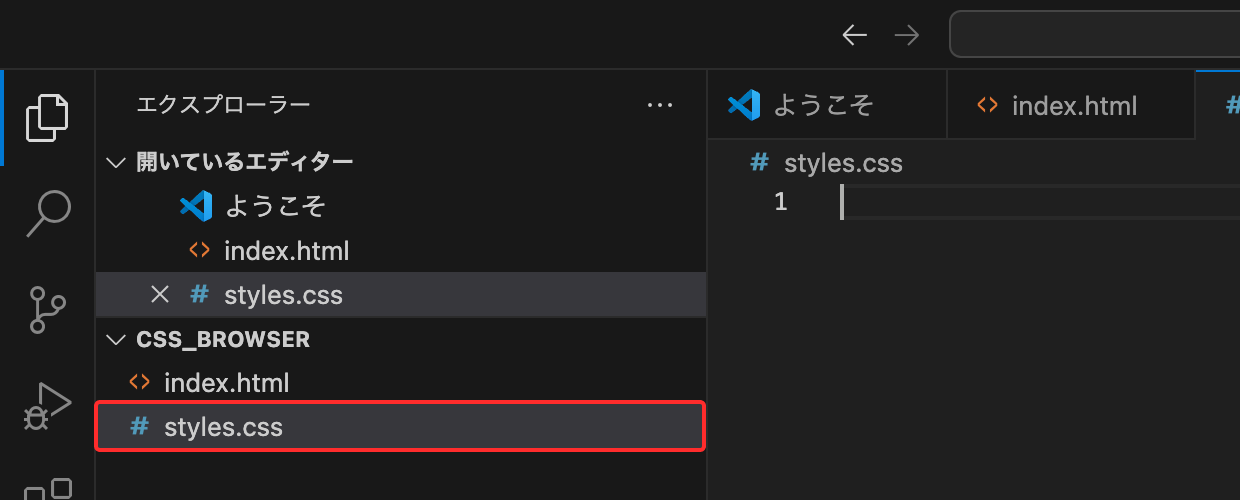
Task: Click styles.css in the editor breadcrumb
Action: pos(843,163)
